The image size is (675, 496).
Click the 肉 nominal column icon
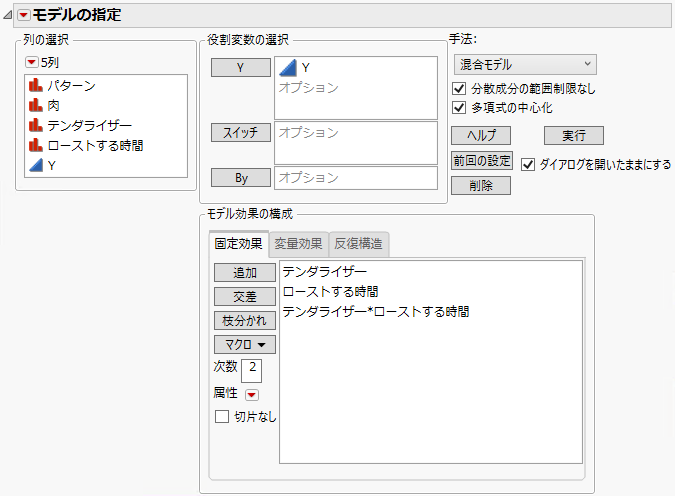click(x=36, y=106)
